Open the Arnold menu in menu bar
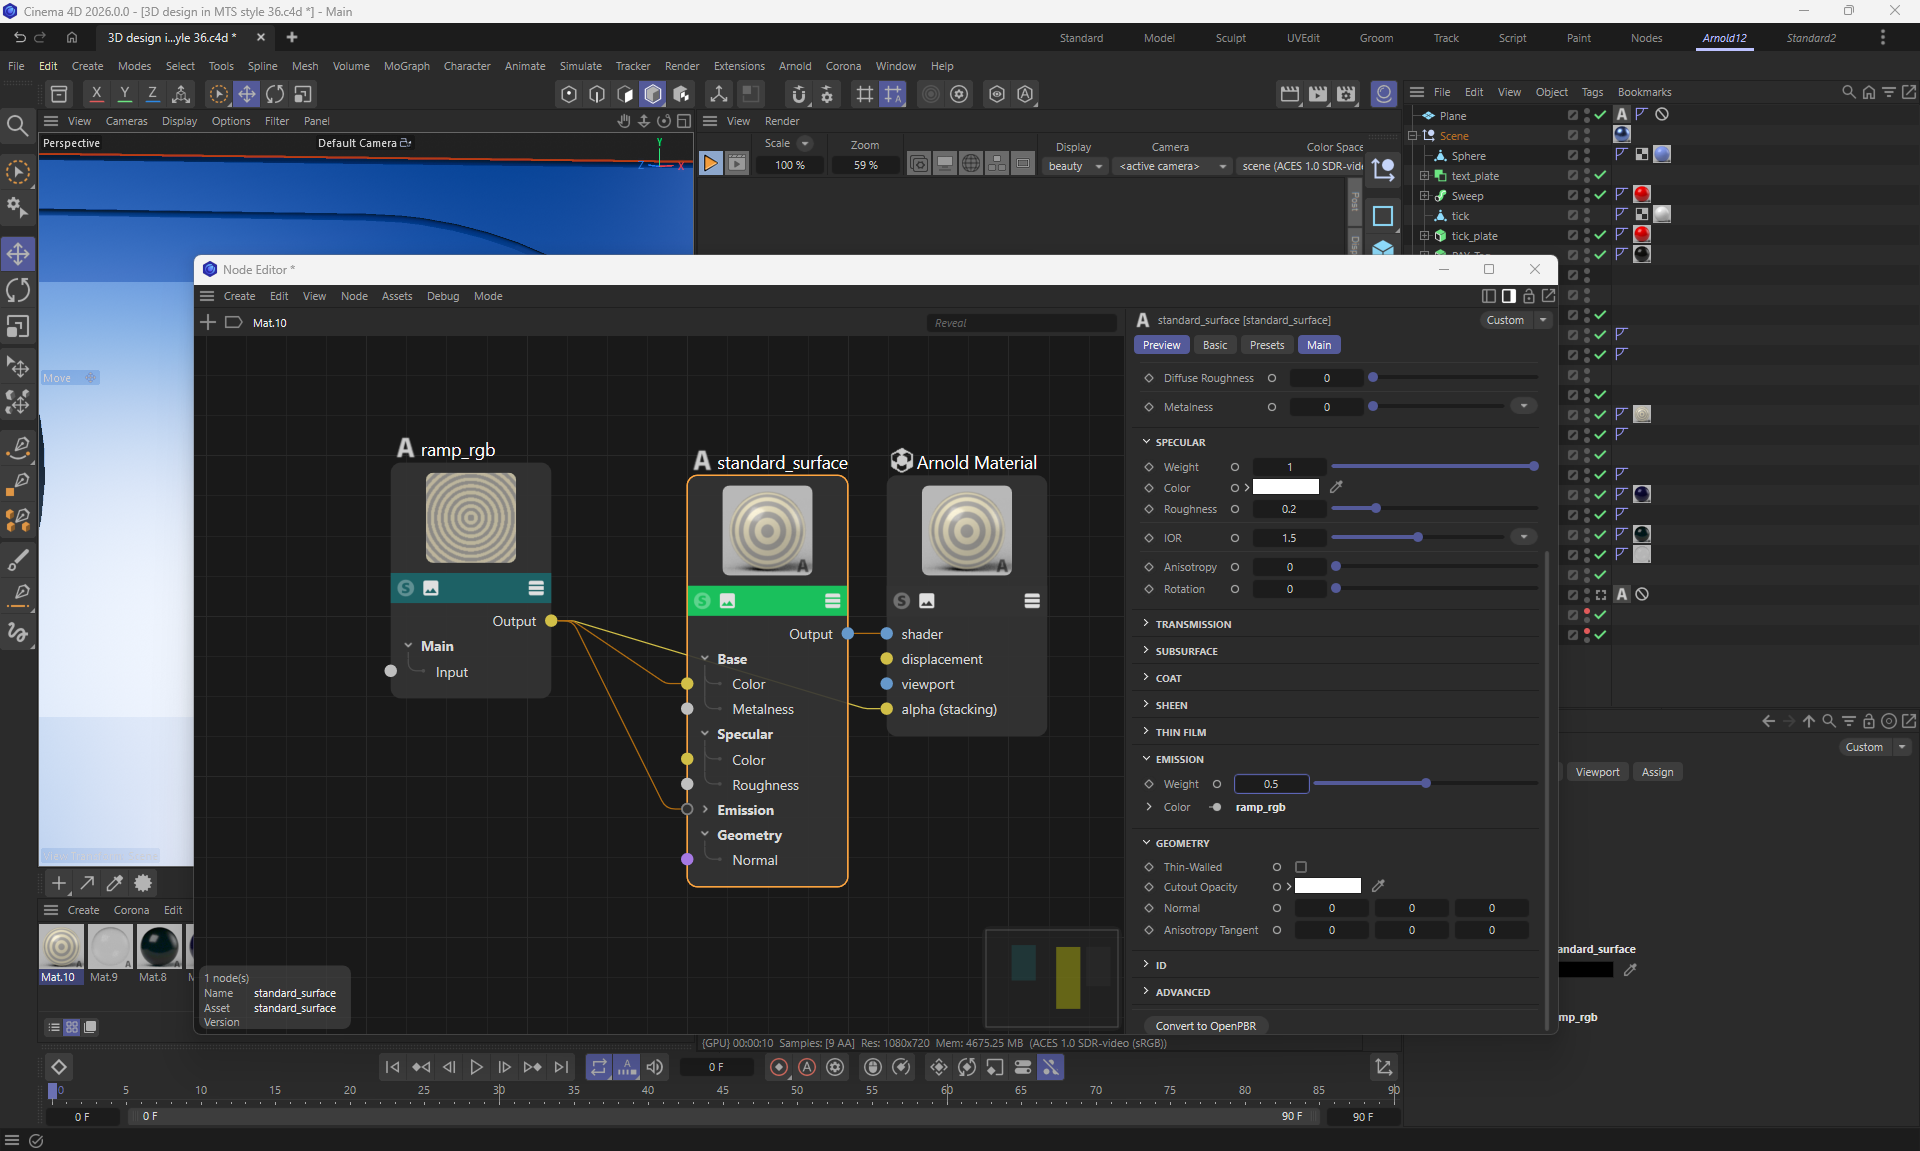 point(795,66)
